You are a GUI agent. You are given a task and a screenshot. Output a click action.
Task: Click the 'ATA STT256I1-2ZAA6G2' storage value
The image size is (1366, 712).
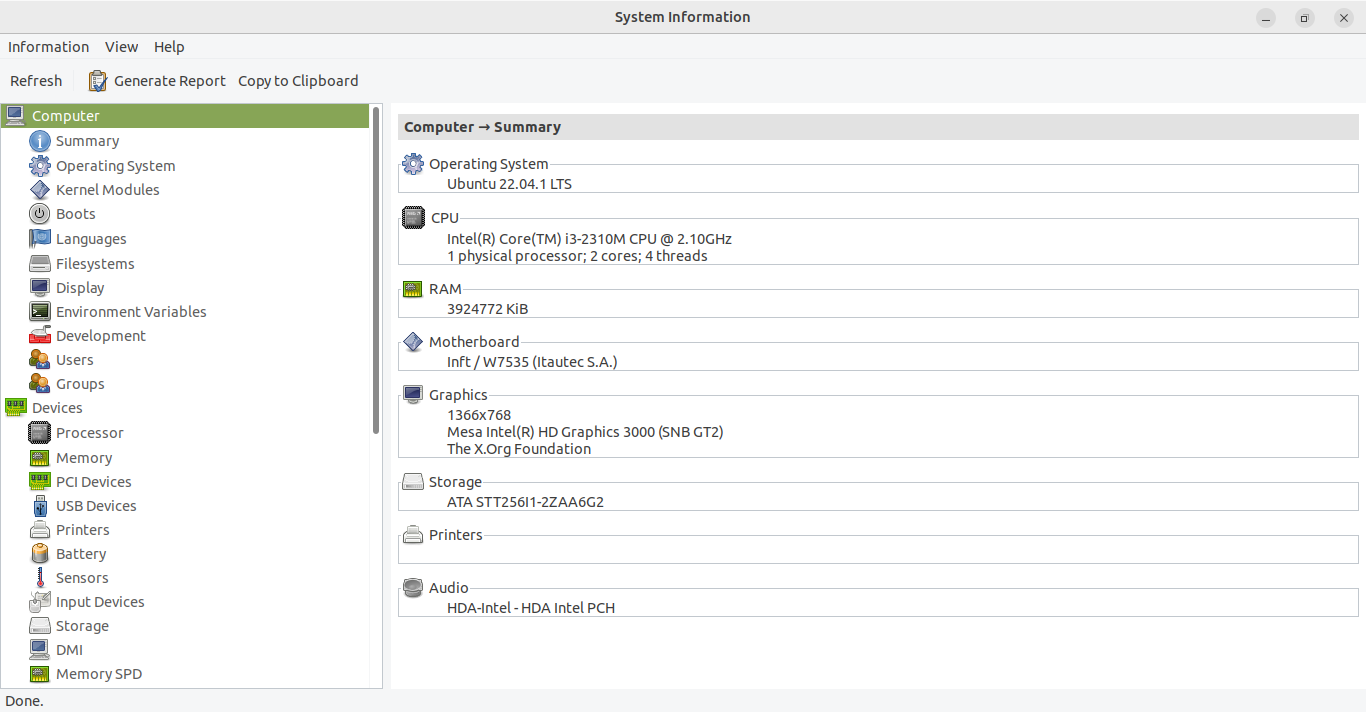525,502
